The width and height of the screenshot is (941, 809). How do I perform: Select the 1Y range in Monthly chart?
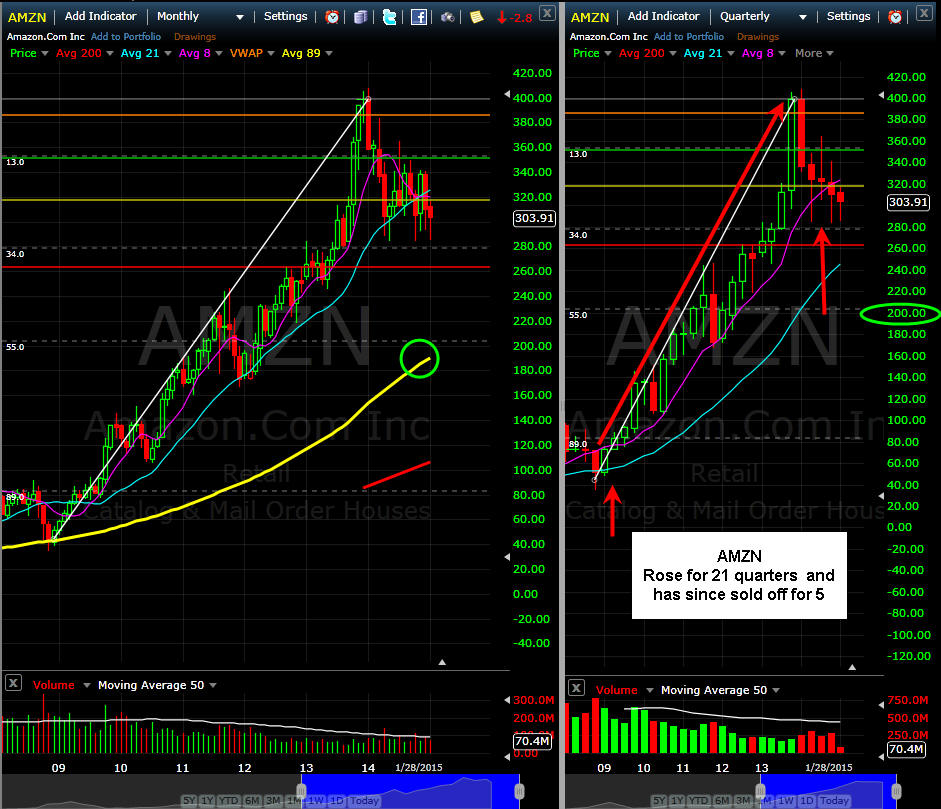tap(206, 801)
